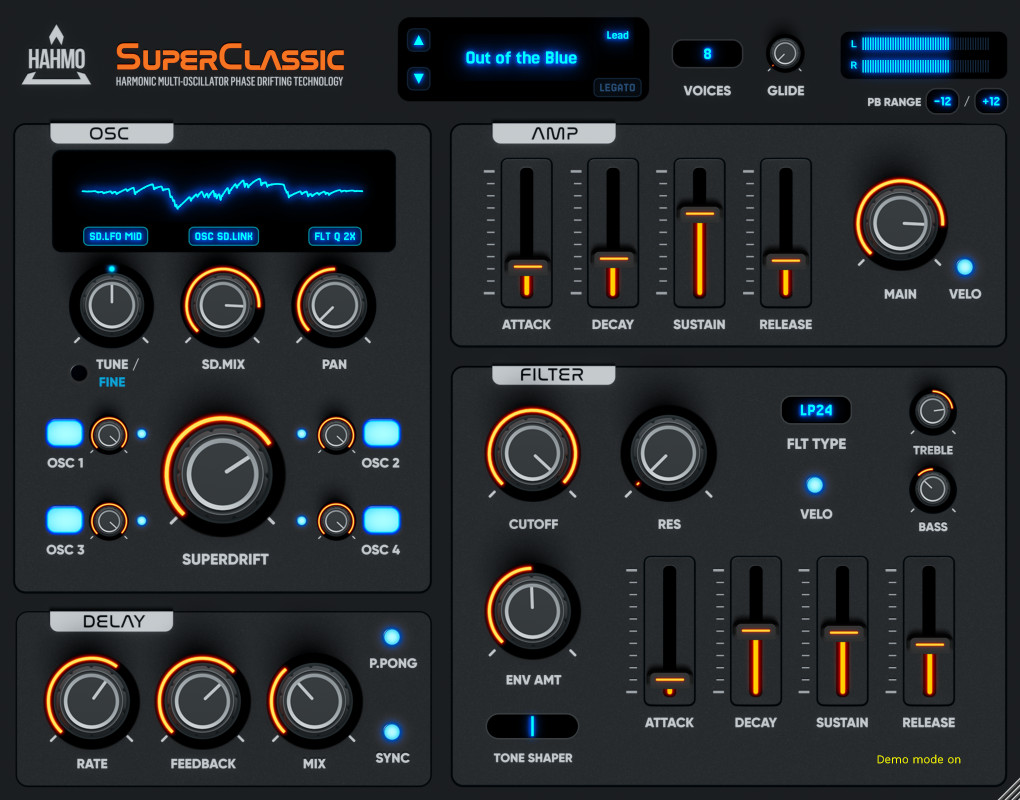Open the preset browser from 'Out of the Blue'
This screenshot has width=1020, height=800.
[521, 58]
